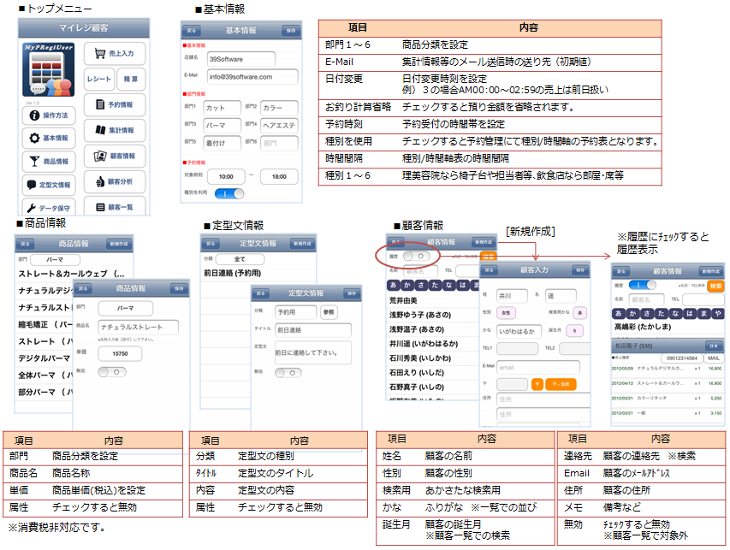Toggle 種別を利用 switch in 基本情報
Screen dimensions: 730x550
[x=229, y=194]
